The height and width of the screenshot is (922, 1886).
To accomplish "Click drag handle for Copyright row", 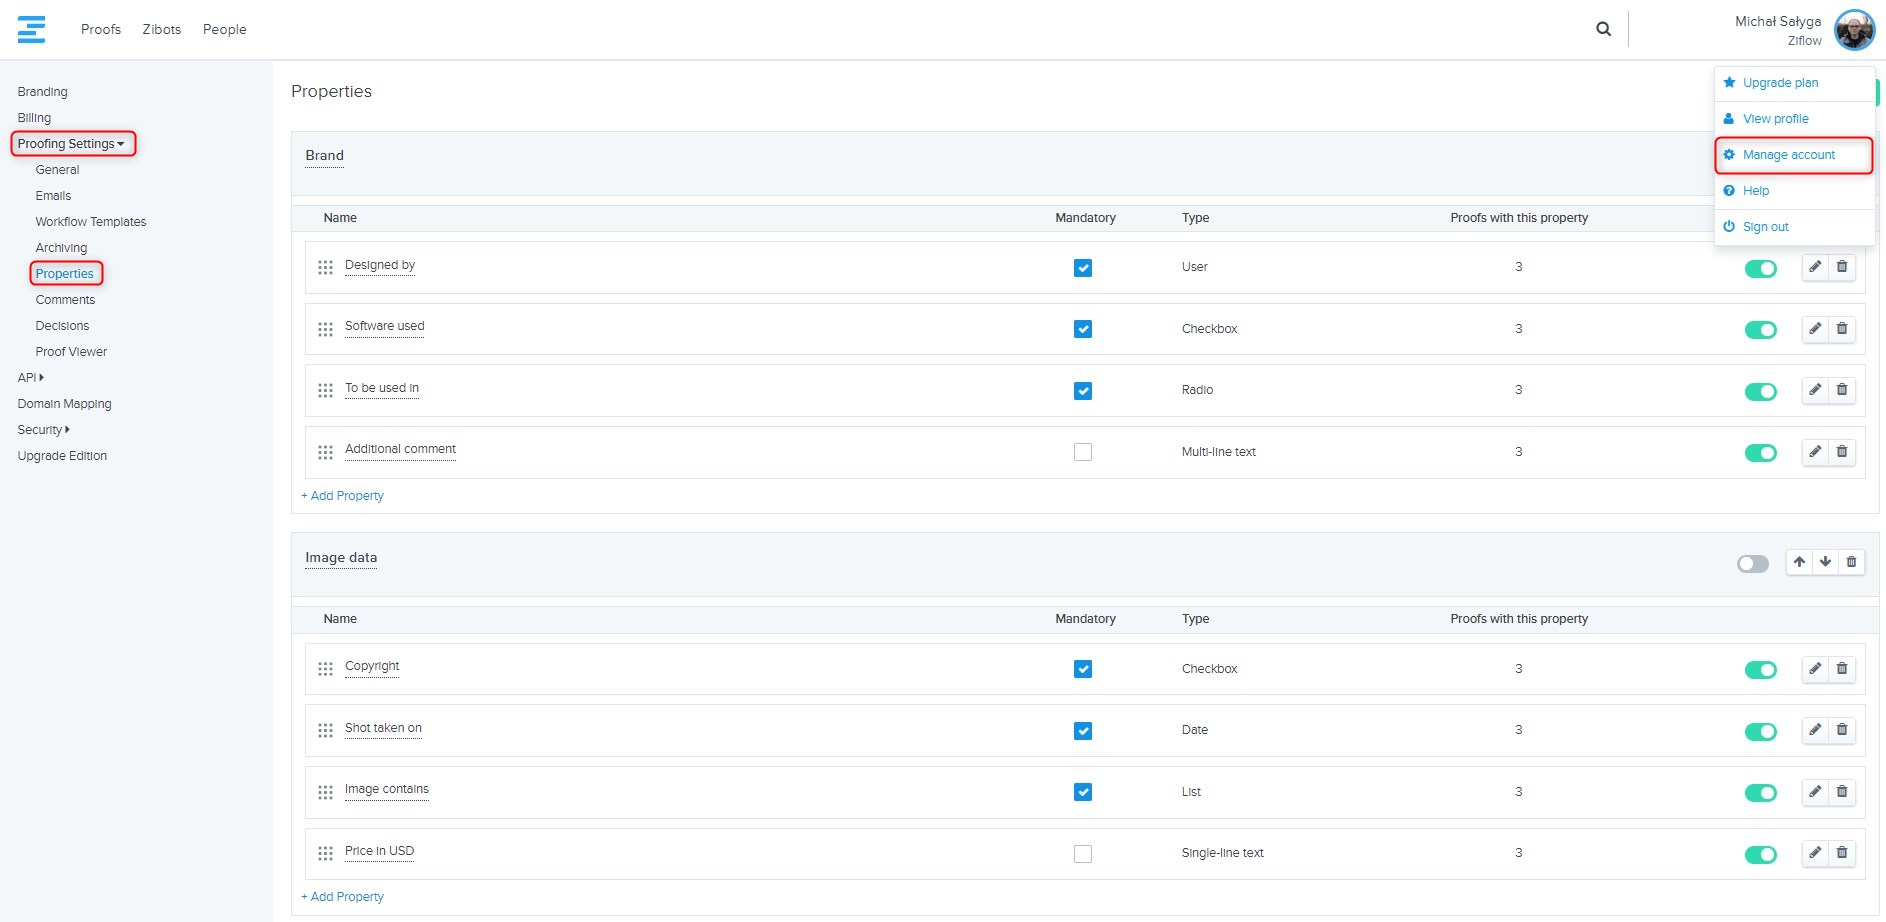I will click(x=325, y=669).
